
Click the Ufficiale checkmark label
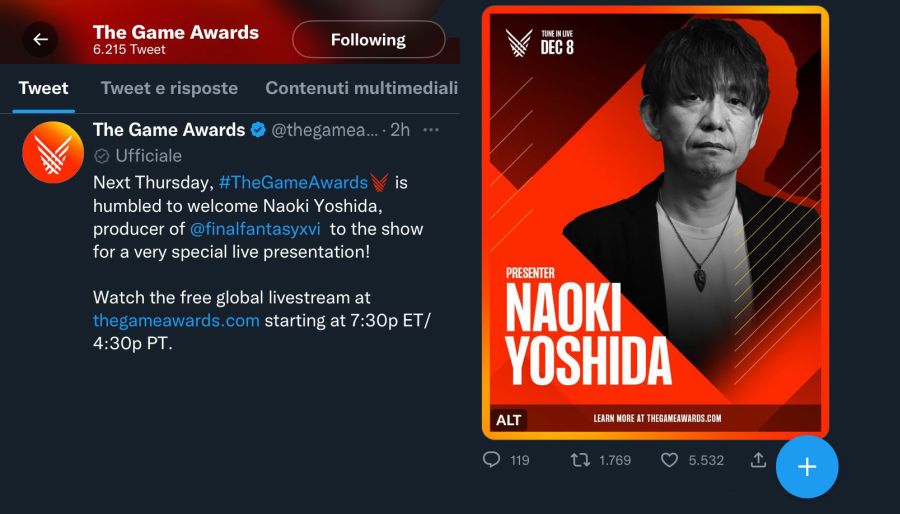(x=138, y=156)
